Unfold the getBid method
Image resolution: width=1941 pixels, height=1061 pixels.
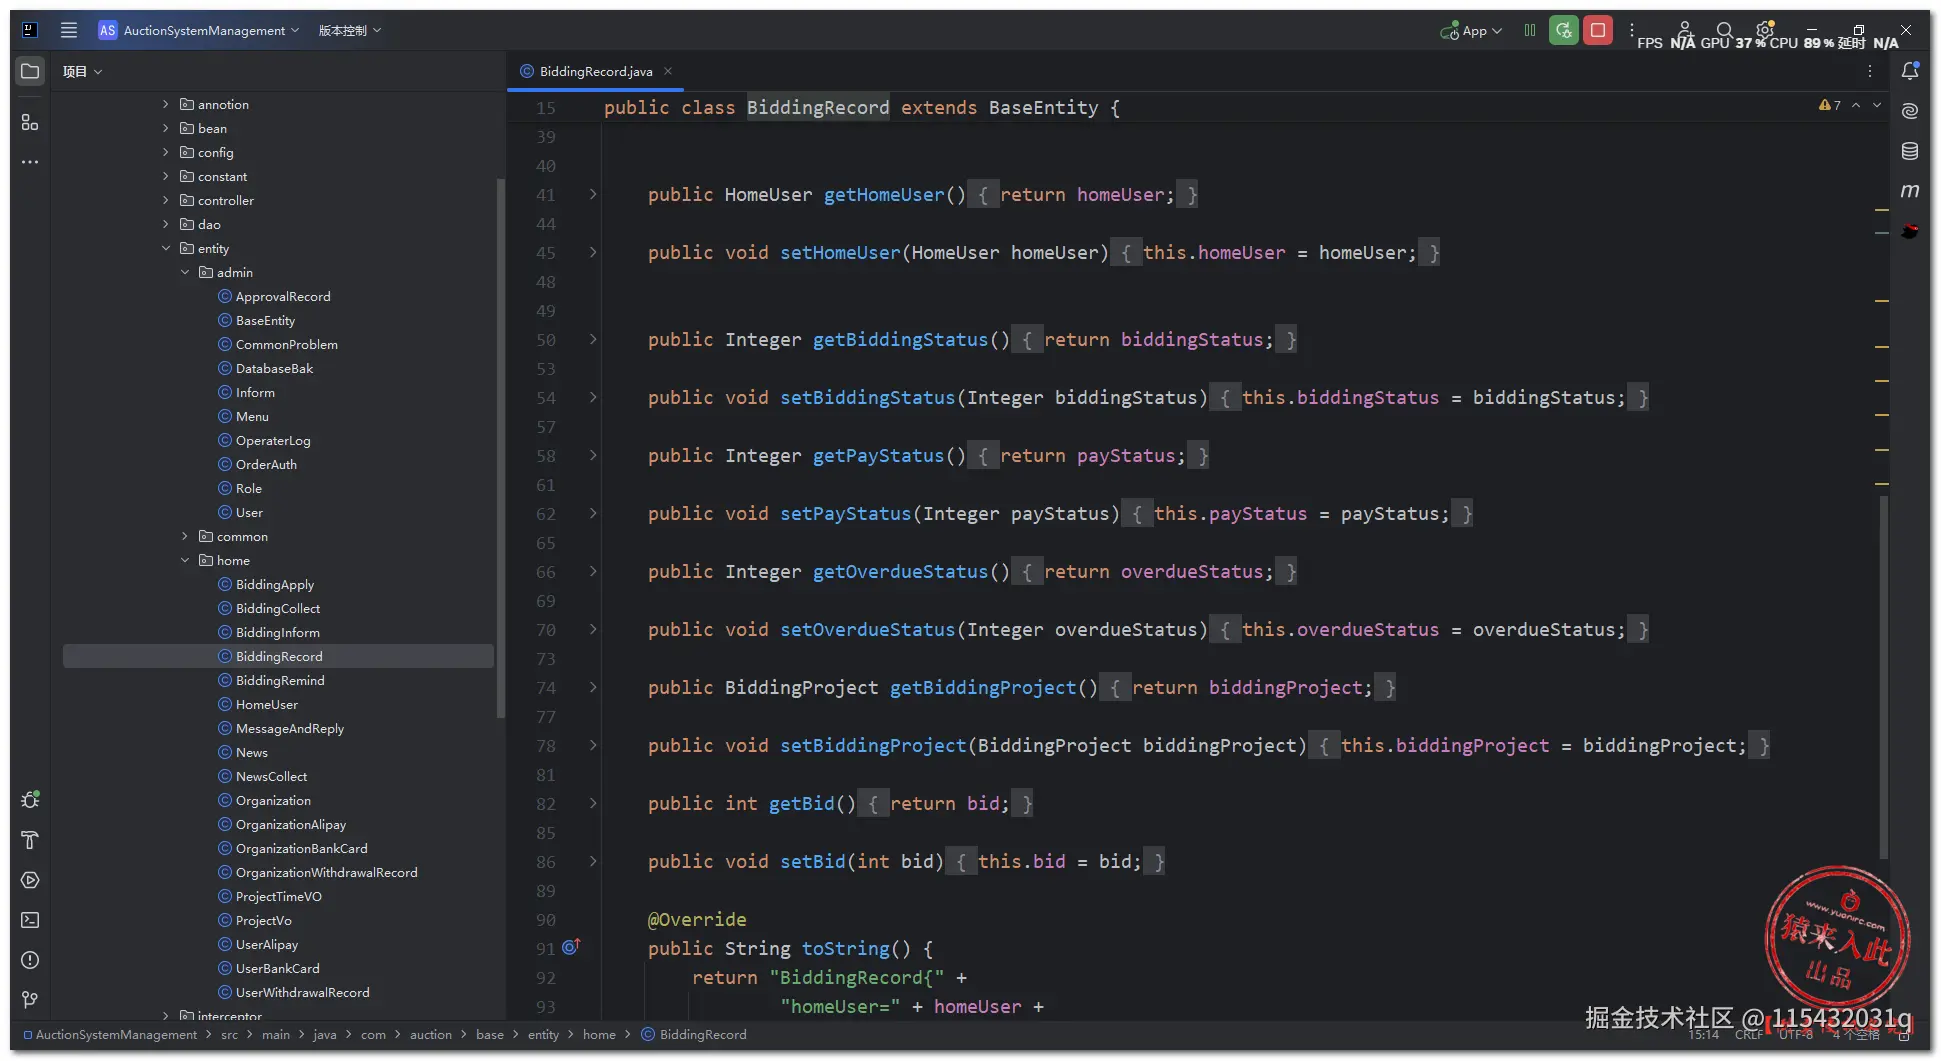593,803
